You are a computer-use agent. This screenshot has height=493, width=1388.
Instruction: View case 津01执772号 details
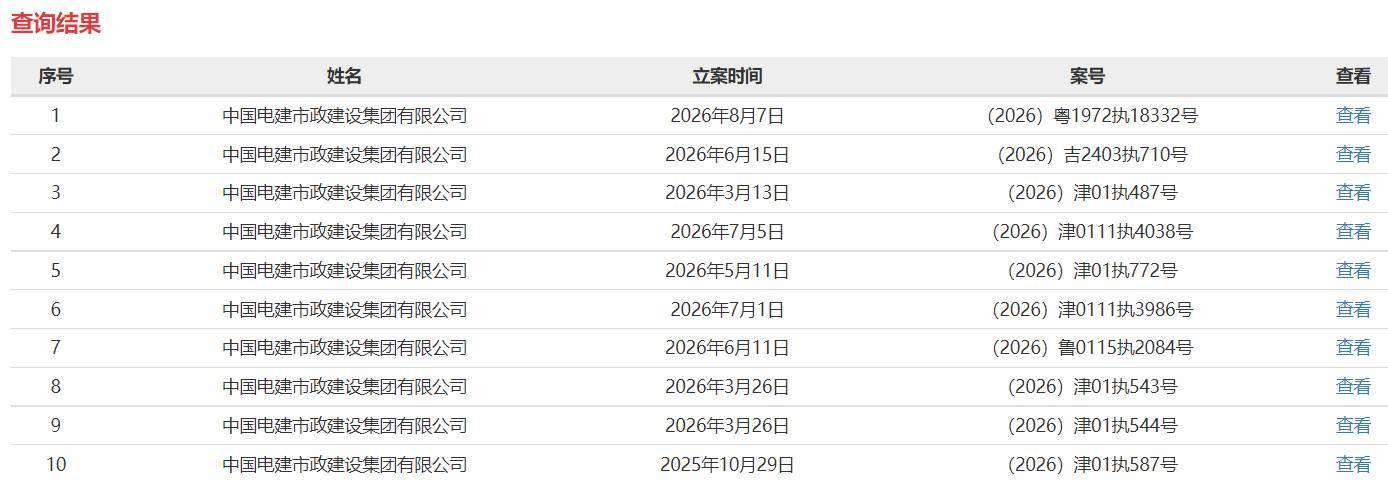coord(1353,270)
